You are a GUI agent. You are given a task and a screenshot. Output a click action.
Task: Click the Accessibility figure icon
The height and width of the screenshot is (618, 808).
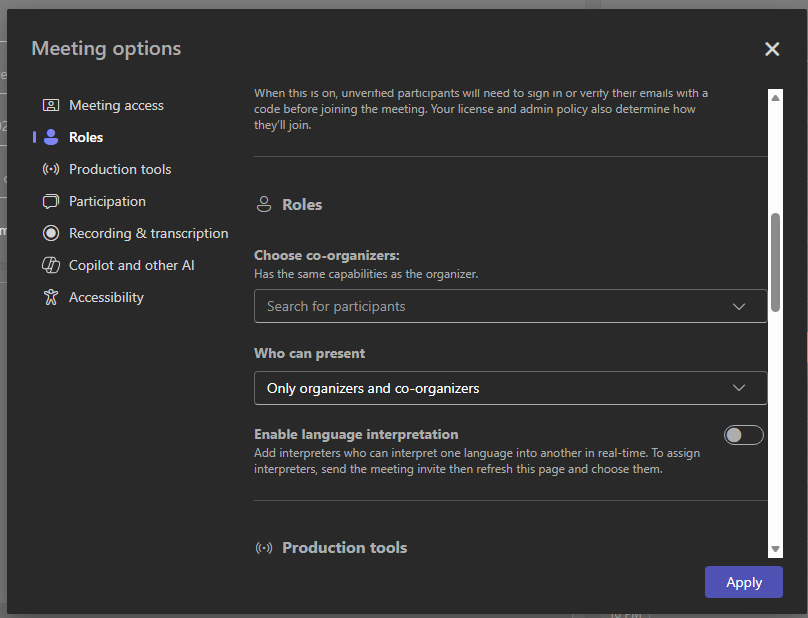(51, 297)
